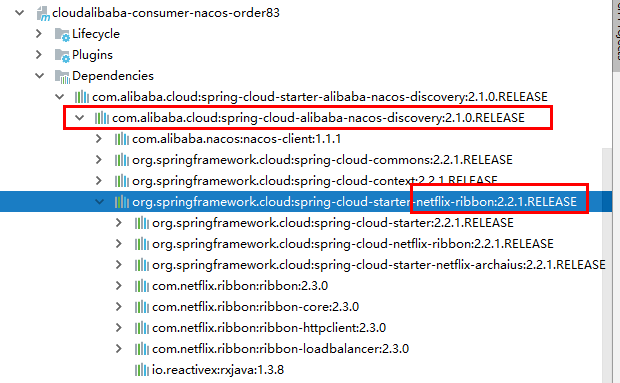
Task: Click library icon of spring-cloud-starter-alibaba-nacos-discovery
Action: 82,97
